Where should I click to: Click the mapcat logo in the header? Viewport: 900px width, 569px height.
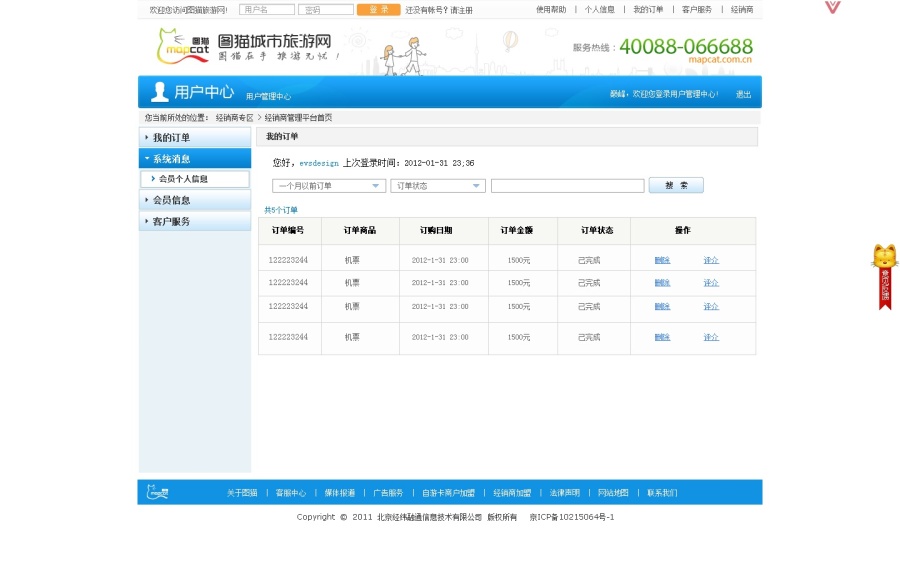[184, 46]
